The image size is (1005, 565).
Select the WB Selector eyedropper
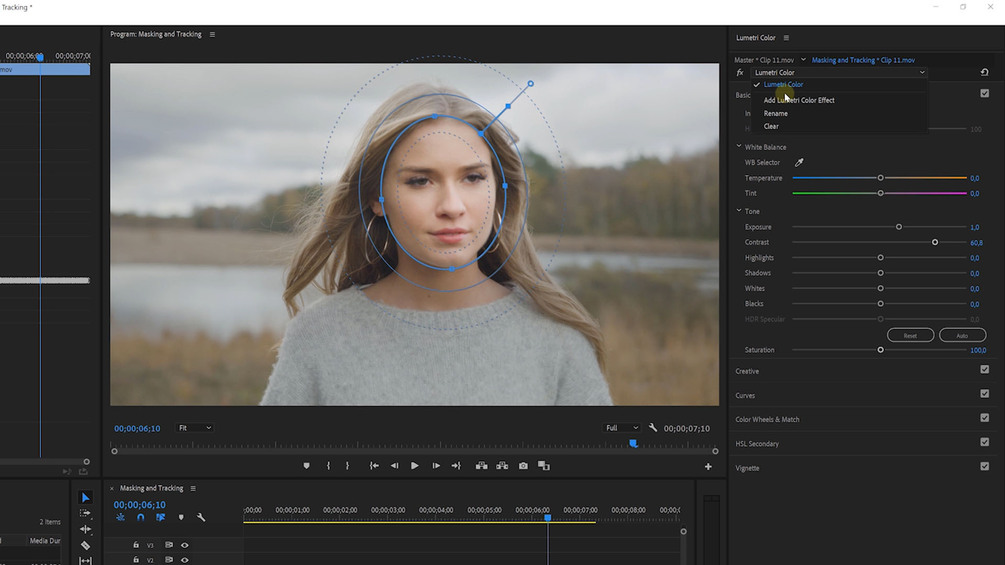[x=799, y=162]
